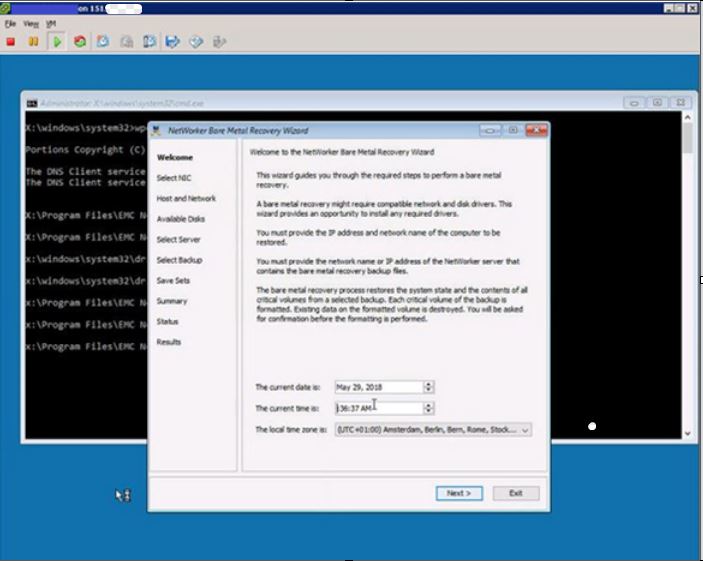Viewport: 703px width, 561px height.
Task: Power off the VM with red stop icon
Action: [11, 42]
